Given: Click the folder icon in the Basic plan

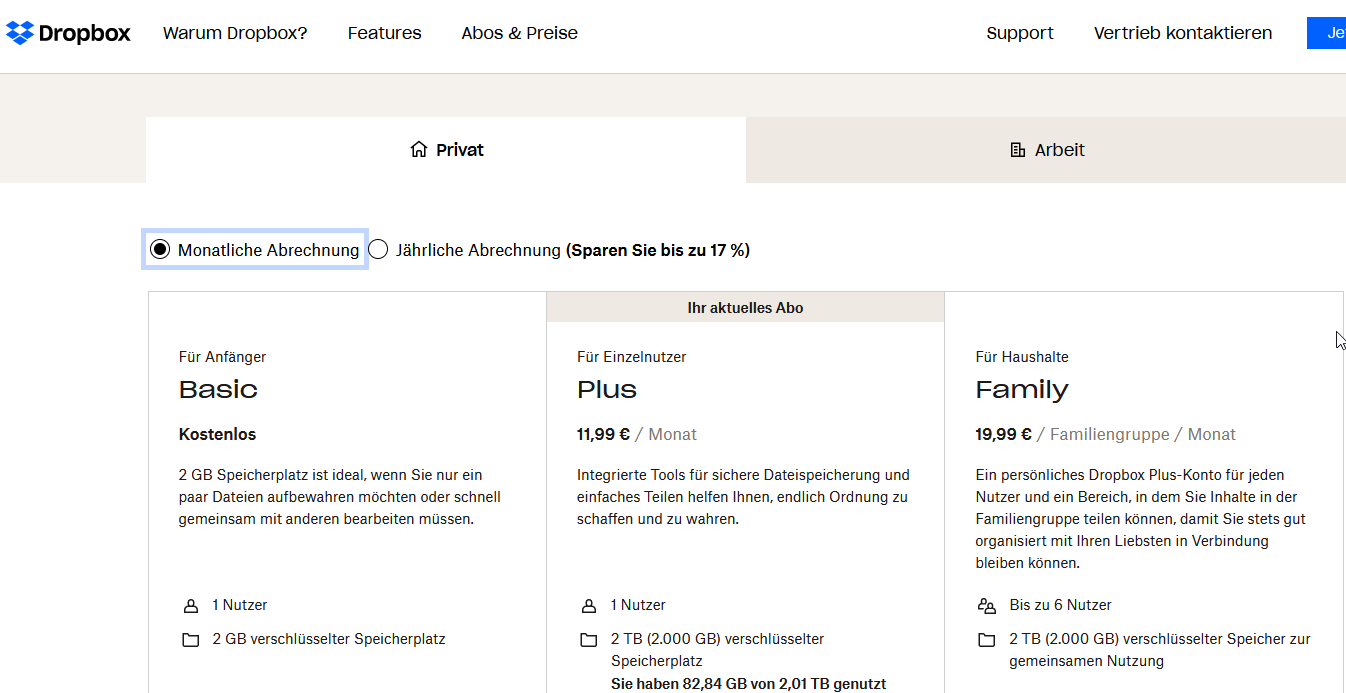Looking at the screenshot, I should tap(191, 640).
